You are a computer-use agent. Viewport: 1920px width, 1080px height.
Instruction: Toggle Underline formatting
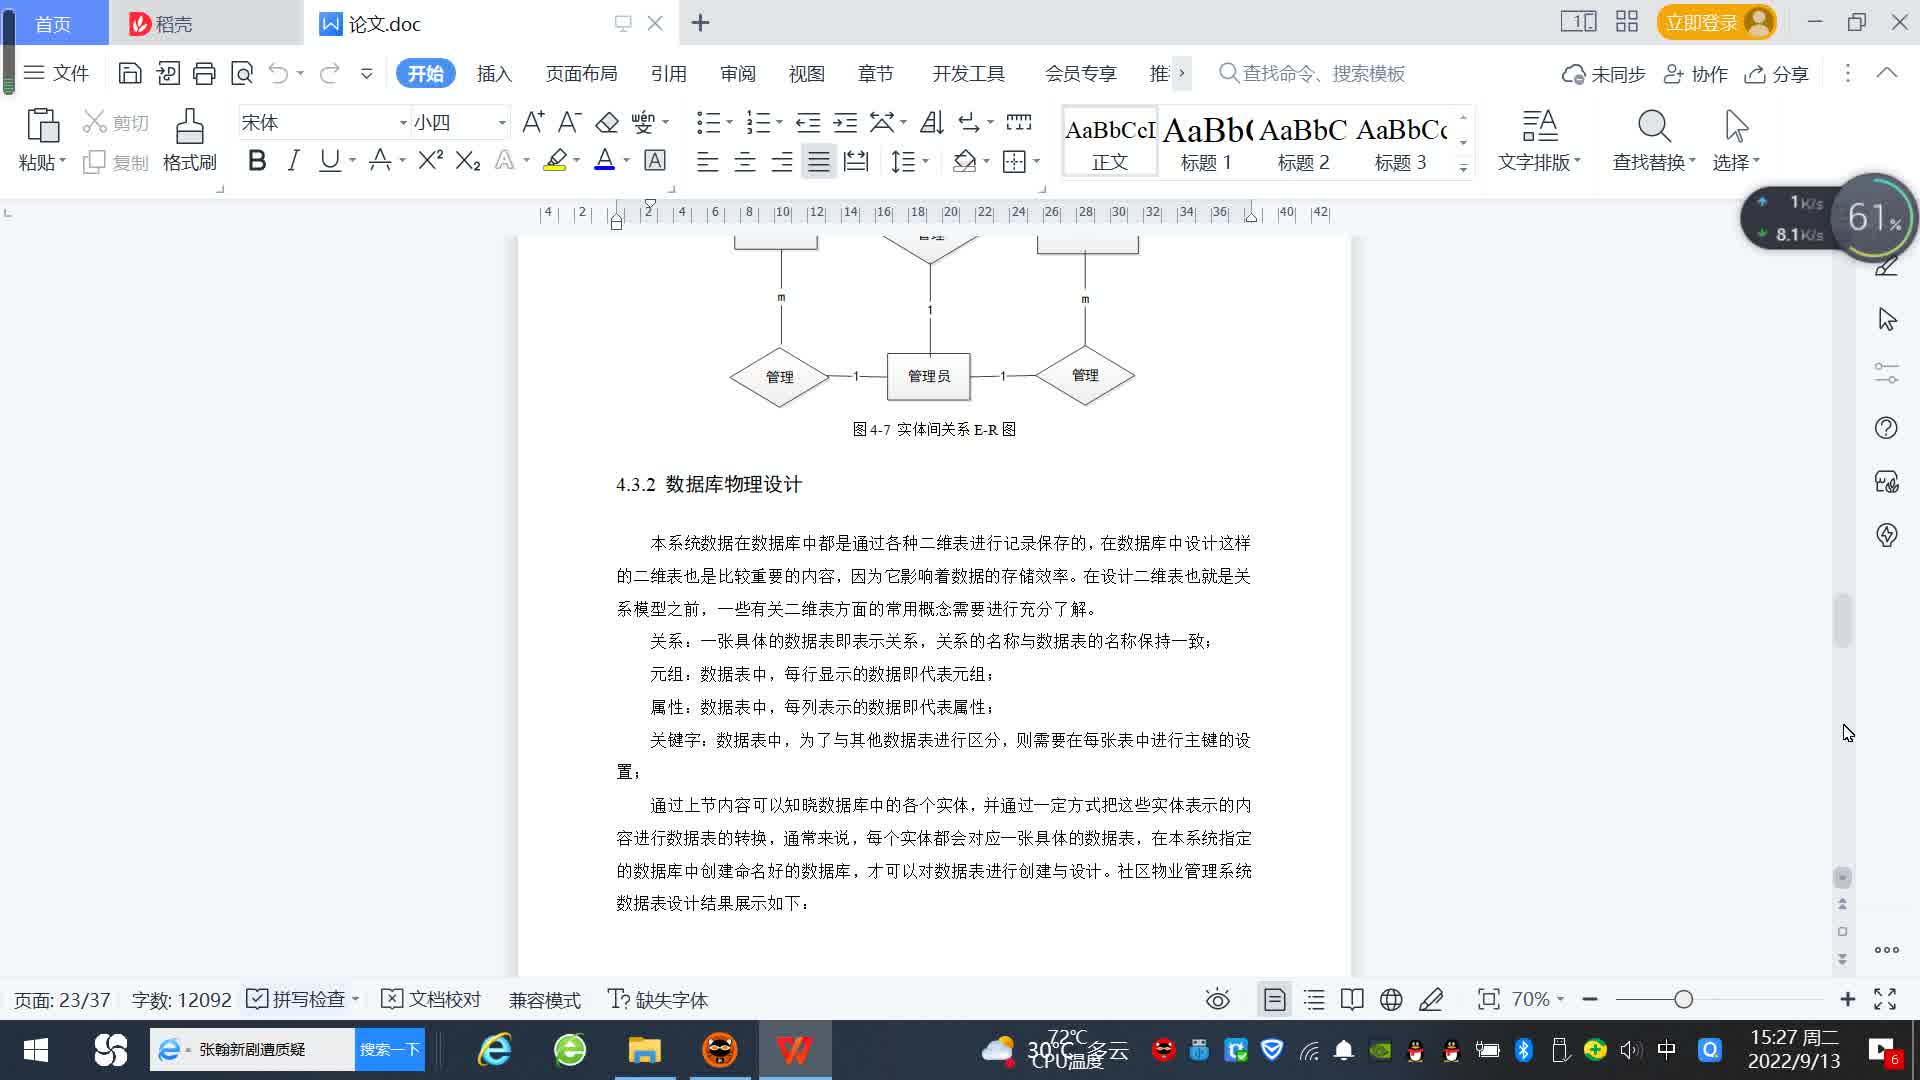point(329,160)
